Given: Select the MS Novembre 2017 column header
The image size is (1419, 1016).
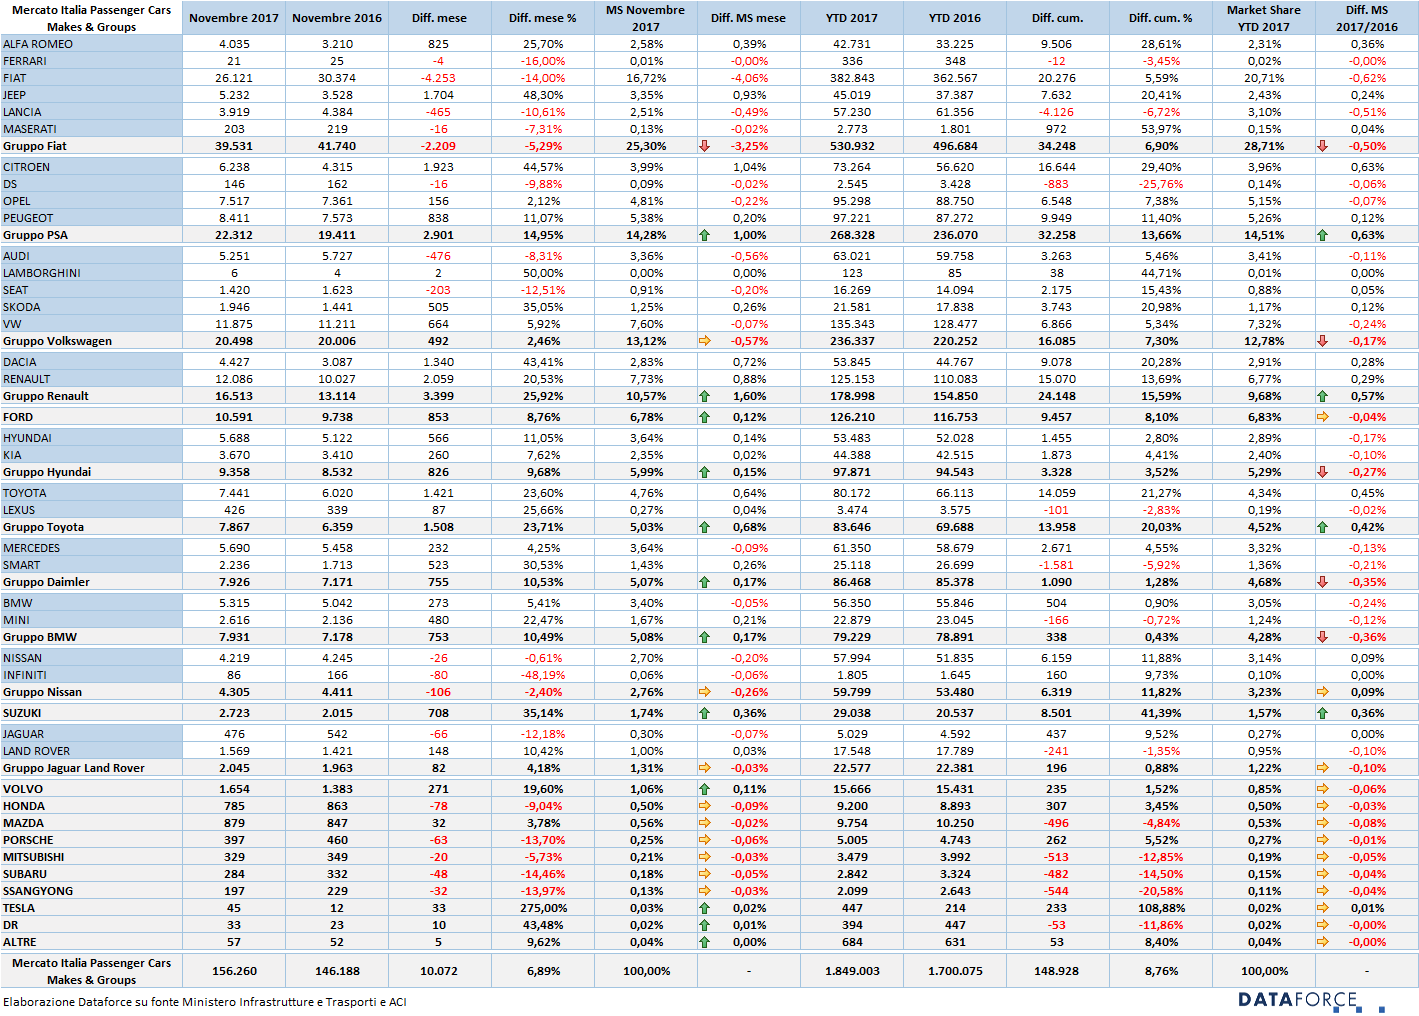Looking at the screenshot, I should coord(646,18).
